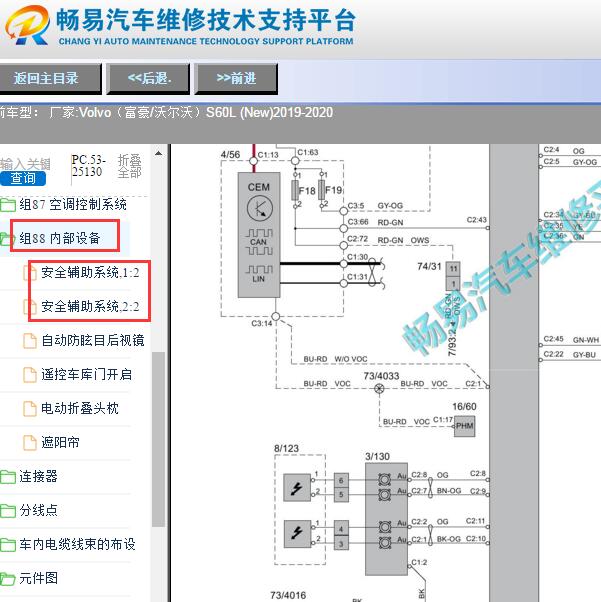
Task: Open document 安全辅助系统,2:2
Action: click(90, 306)
